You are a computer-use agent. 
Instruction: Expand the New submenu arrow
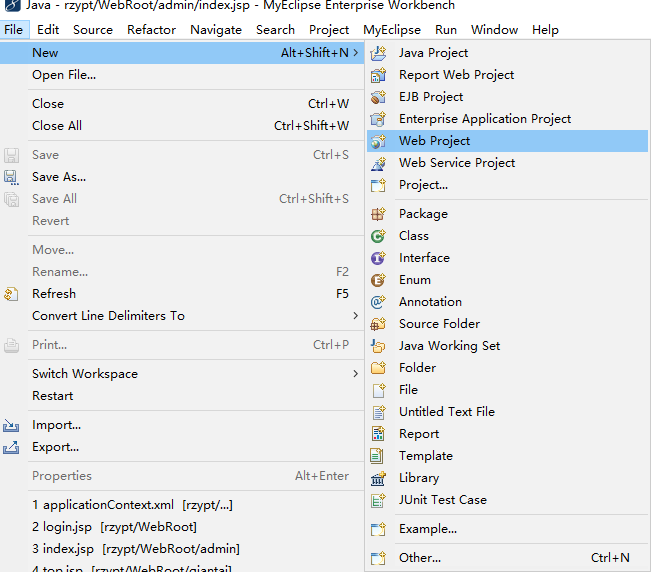(356, 53)
